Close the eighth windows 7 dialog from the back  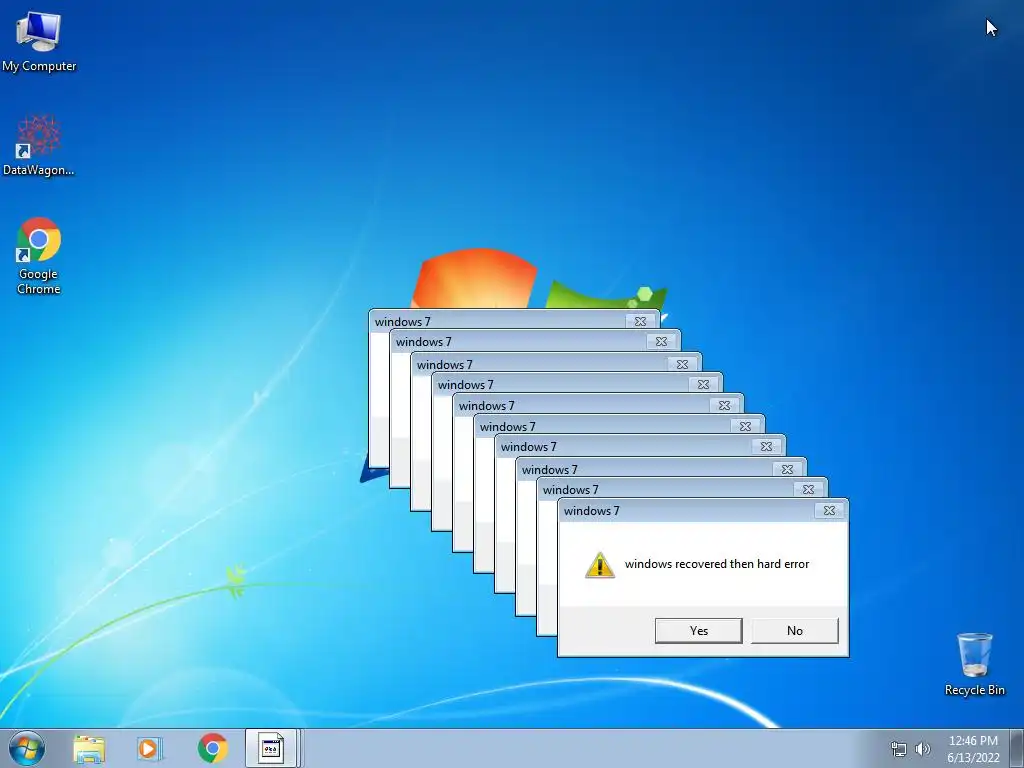[787, 470]
